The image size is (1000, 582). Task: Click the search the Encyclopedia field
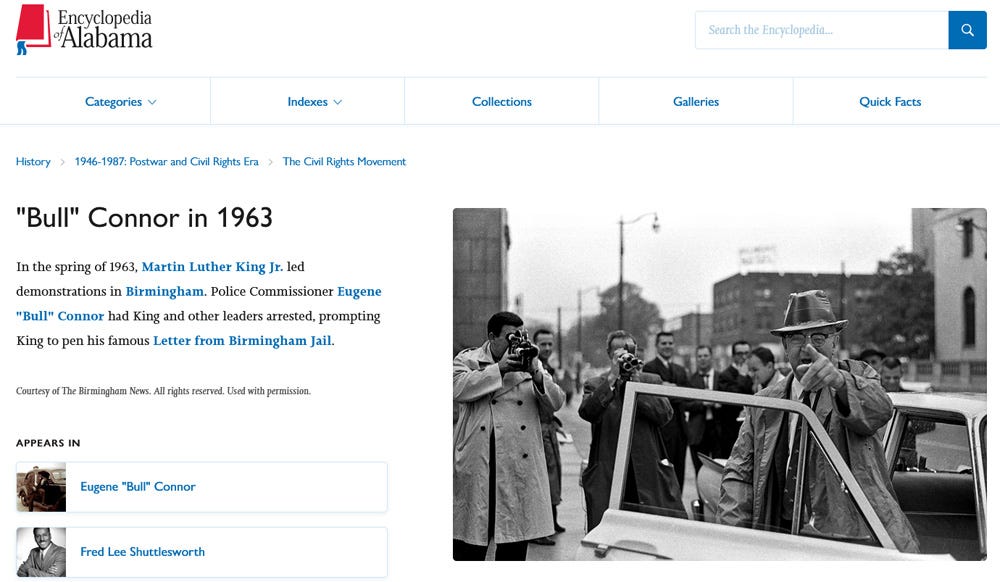click(x=821, y=30)
